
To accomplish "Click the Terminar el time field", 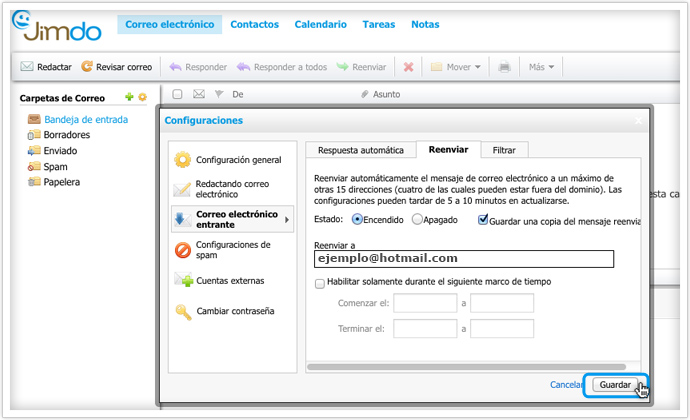I will 502,328.
